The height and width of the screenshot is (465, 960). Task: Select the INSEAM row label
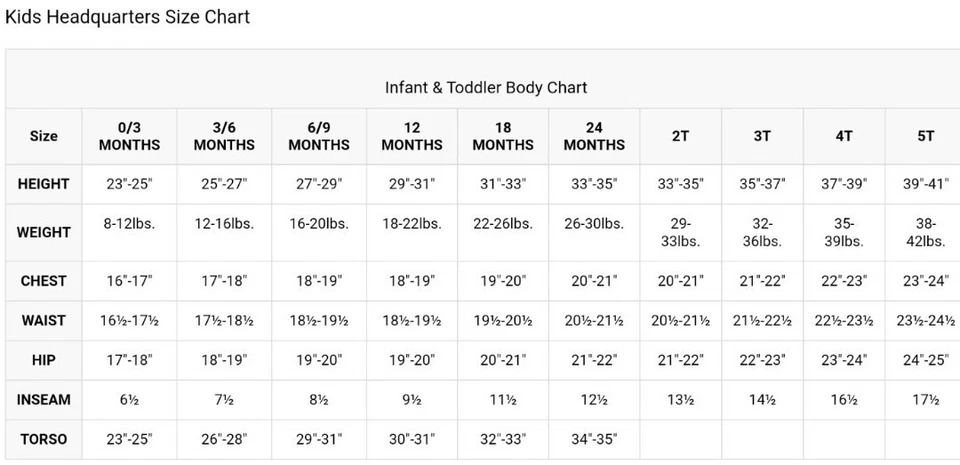pos(44,400)
